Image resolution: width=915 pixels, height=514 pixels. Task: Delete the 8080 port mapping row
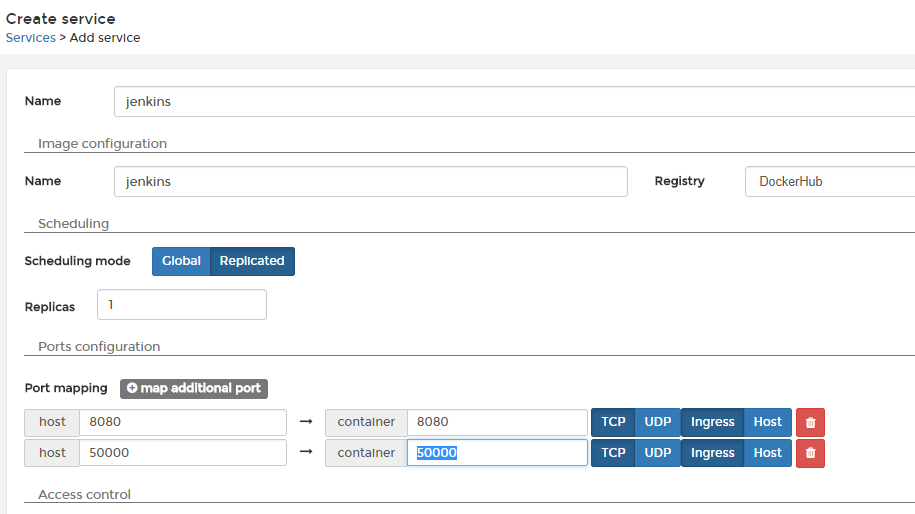click(810, 422)
